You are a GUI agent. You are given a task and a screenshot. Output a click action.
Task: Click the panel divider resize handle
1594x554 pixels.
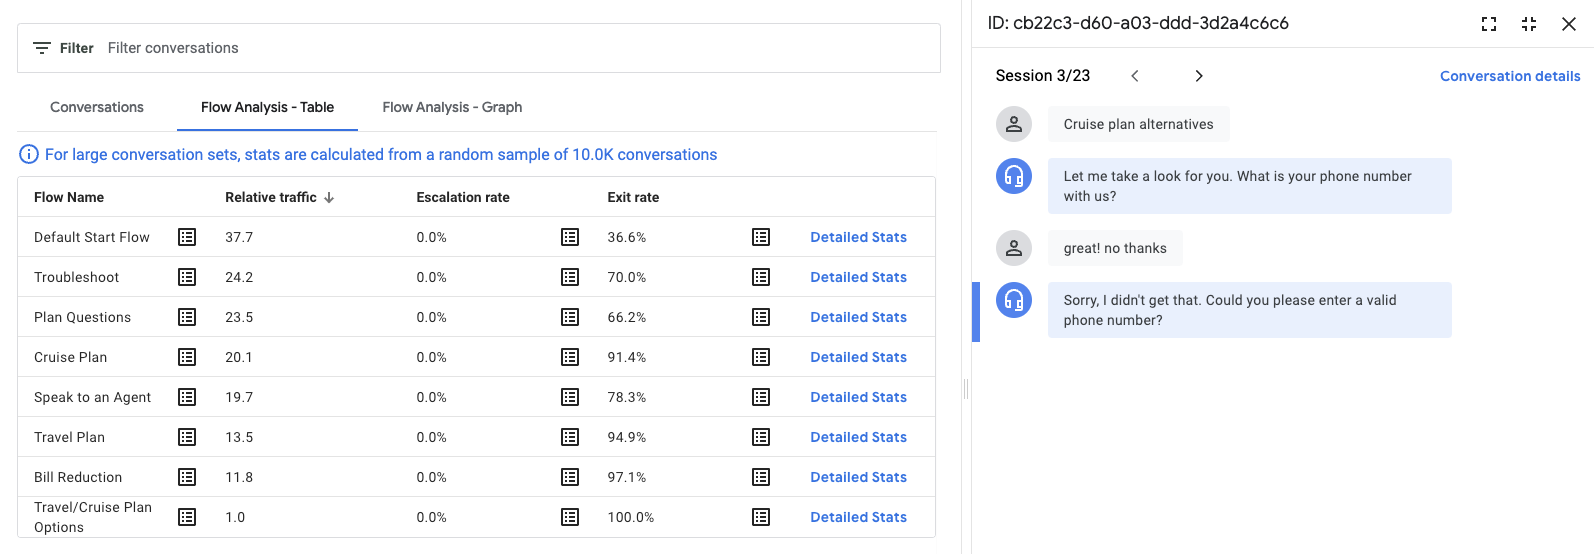click(966, 389)
